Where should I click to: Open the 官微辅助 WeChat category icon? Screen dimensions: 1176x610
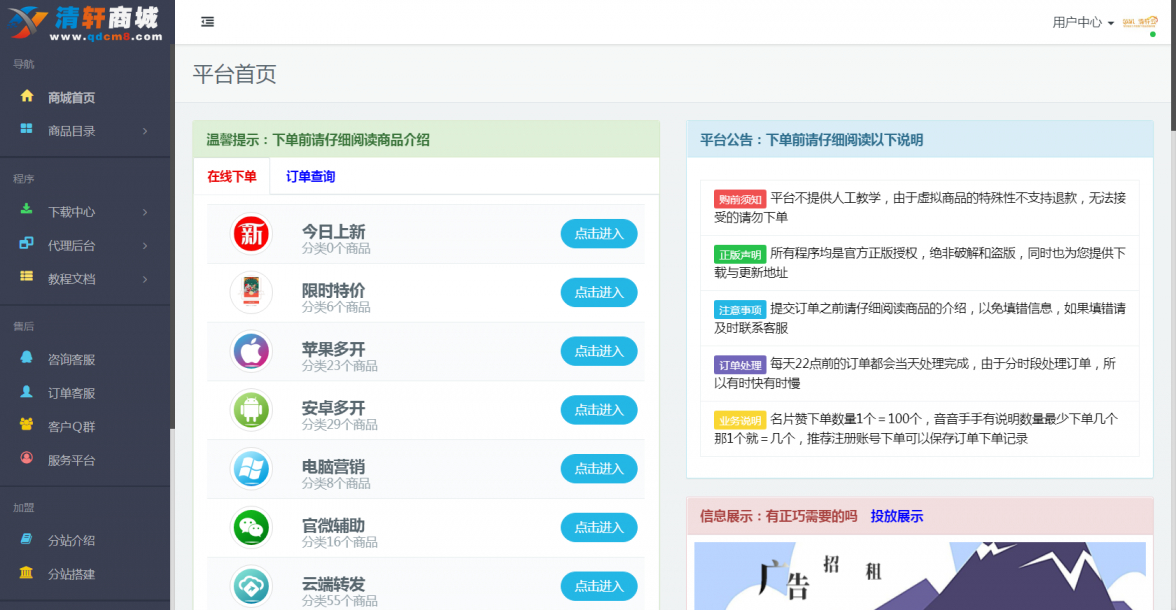pyautogui.click(x=251, y=527)
